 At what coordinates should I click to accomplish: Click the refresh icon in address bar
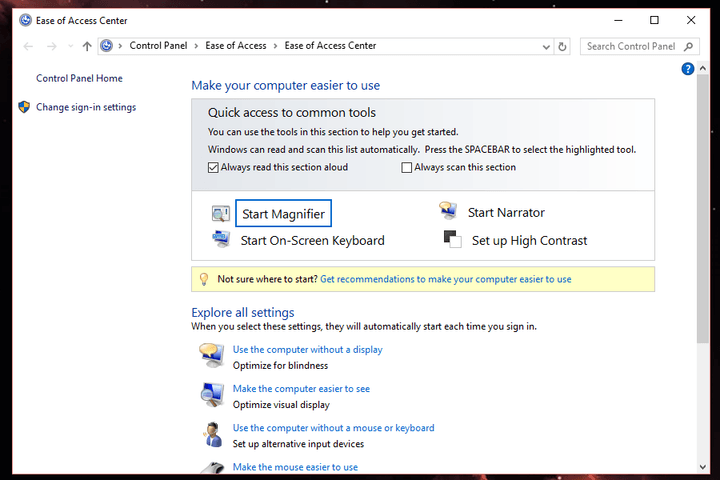coord(562,46)
